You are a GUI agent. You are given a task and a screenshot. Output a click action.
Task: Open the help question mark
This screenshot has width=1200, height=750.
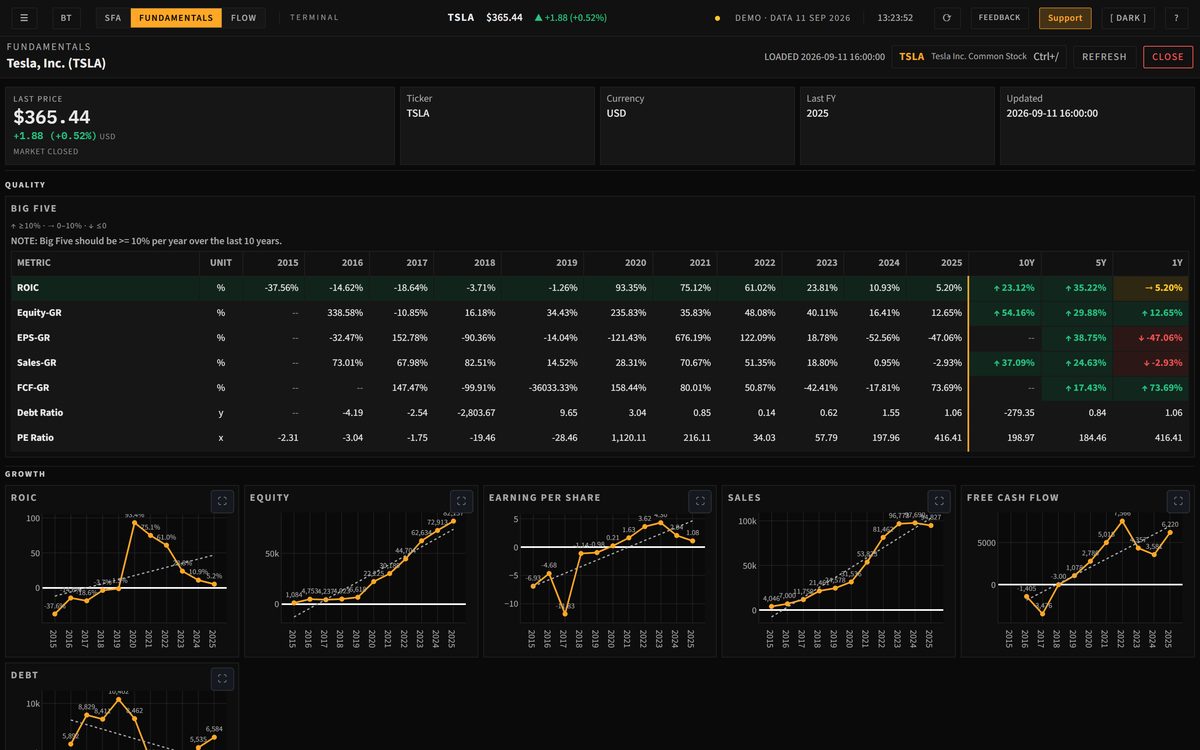pyautogui.click(x=1176, y=18)
